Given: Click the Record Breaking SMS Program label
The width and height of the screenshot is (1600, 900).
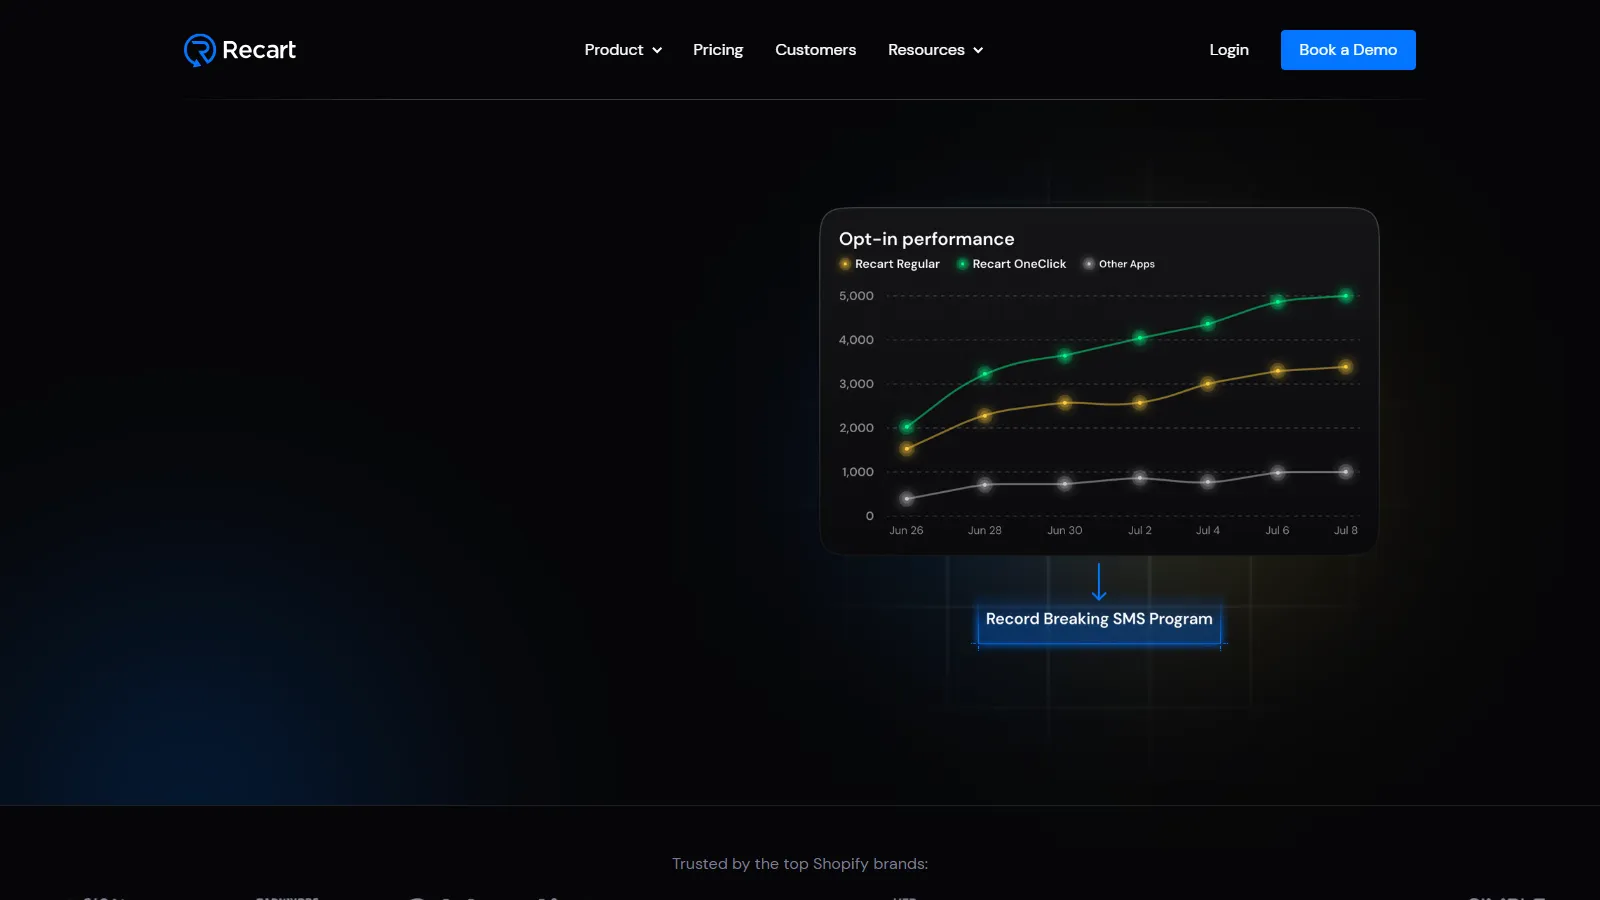Looking at the screenshot, I should [x=1099, y=619].
